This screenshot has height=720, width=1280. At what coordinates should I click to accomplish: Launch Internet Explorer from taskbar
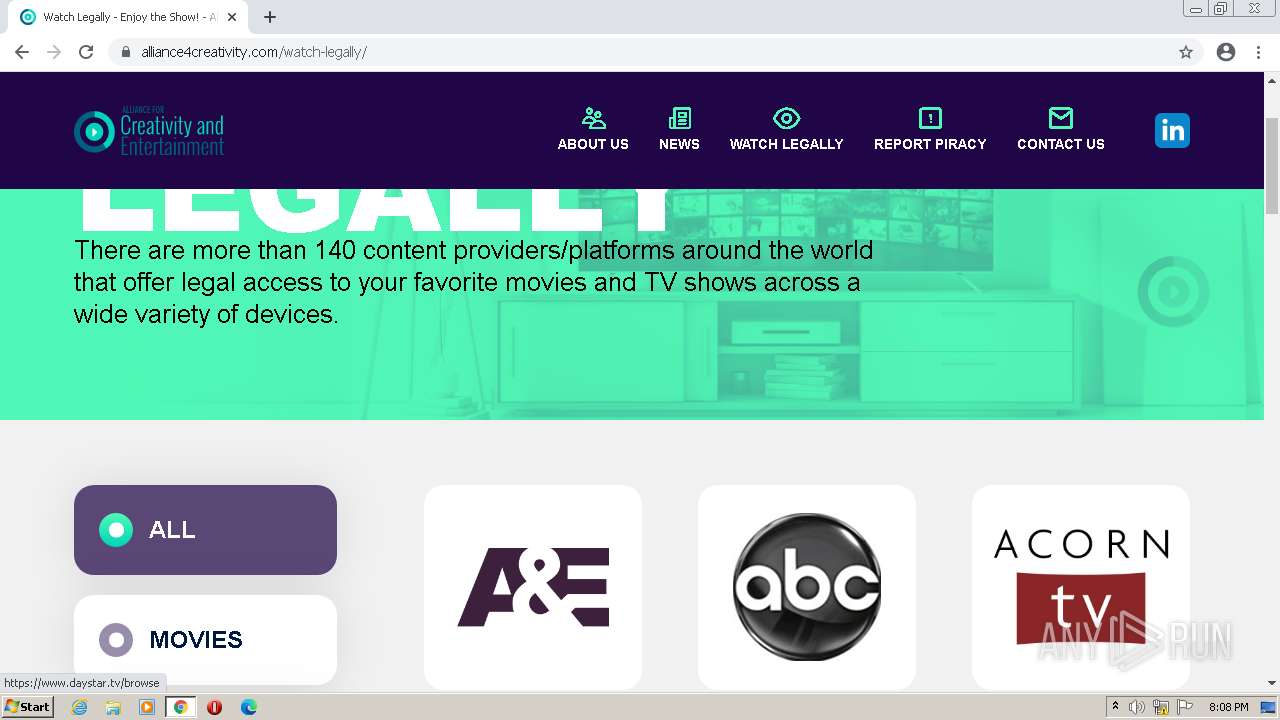pyautogui.click(x=80, y=707)
